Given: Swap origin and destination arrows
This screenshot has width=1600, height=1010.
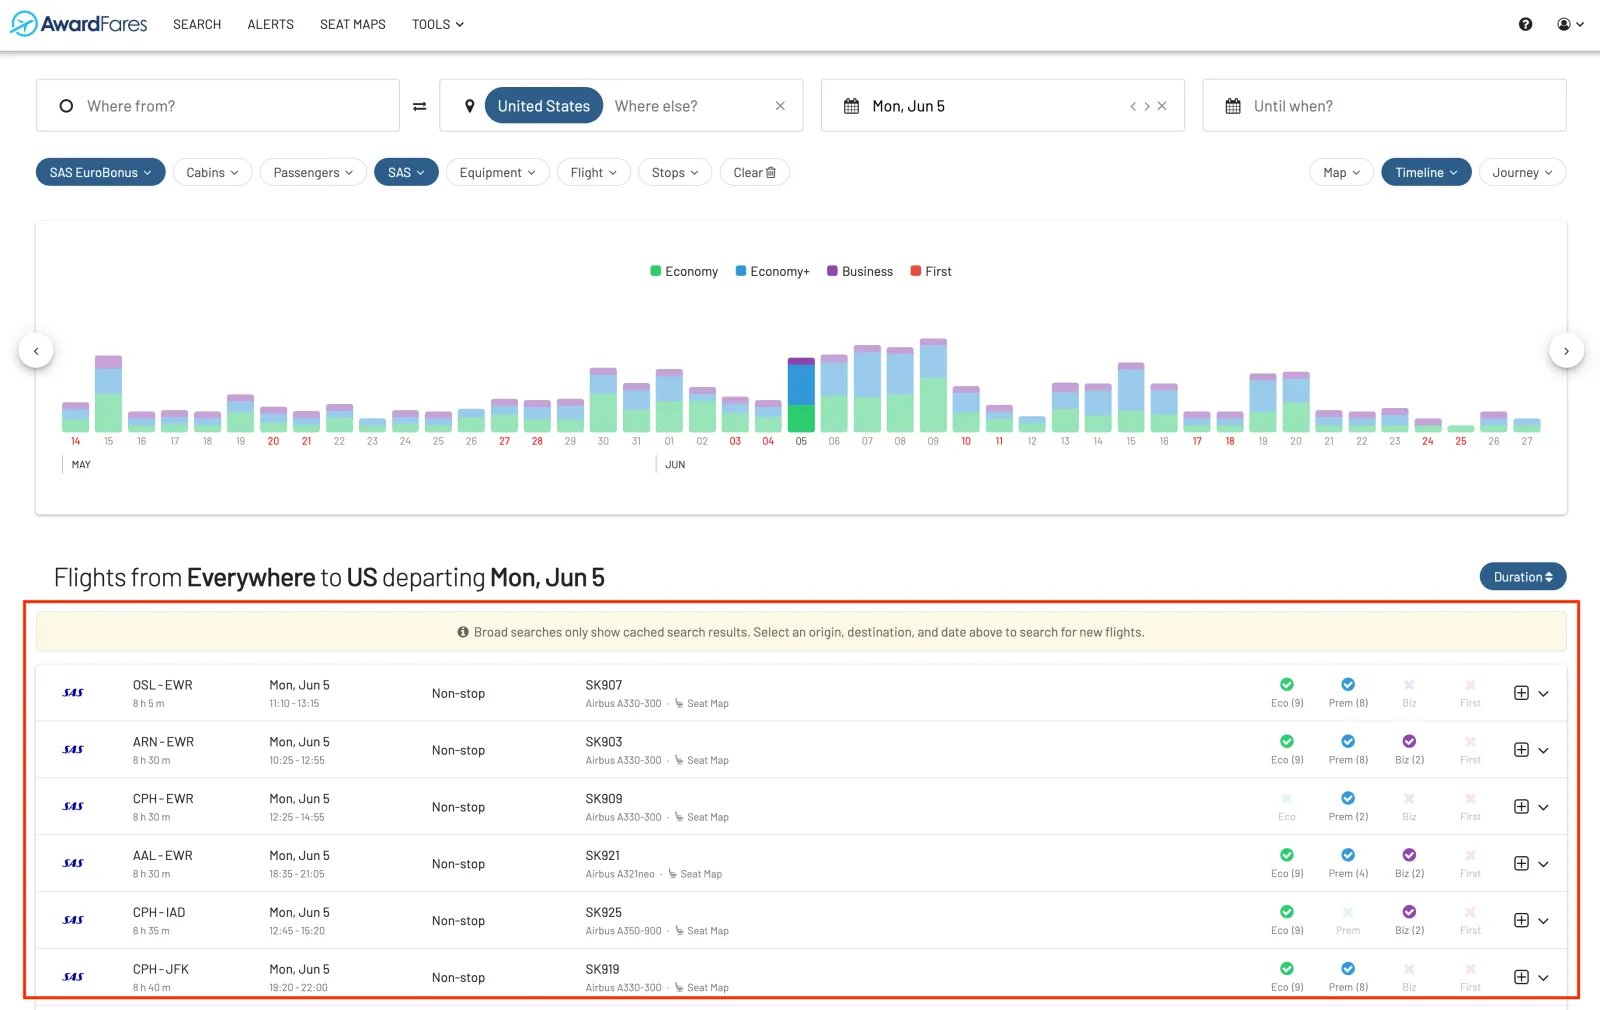Looking at the screenshot, I should coord(420,106).
